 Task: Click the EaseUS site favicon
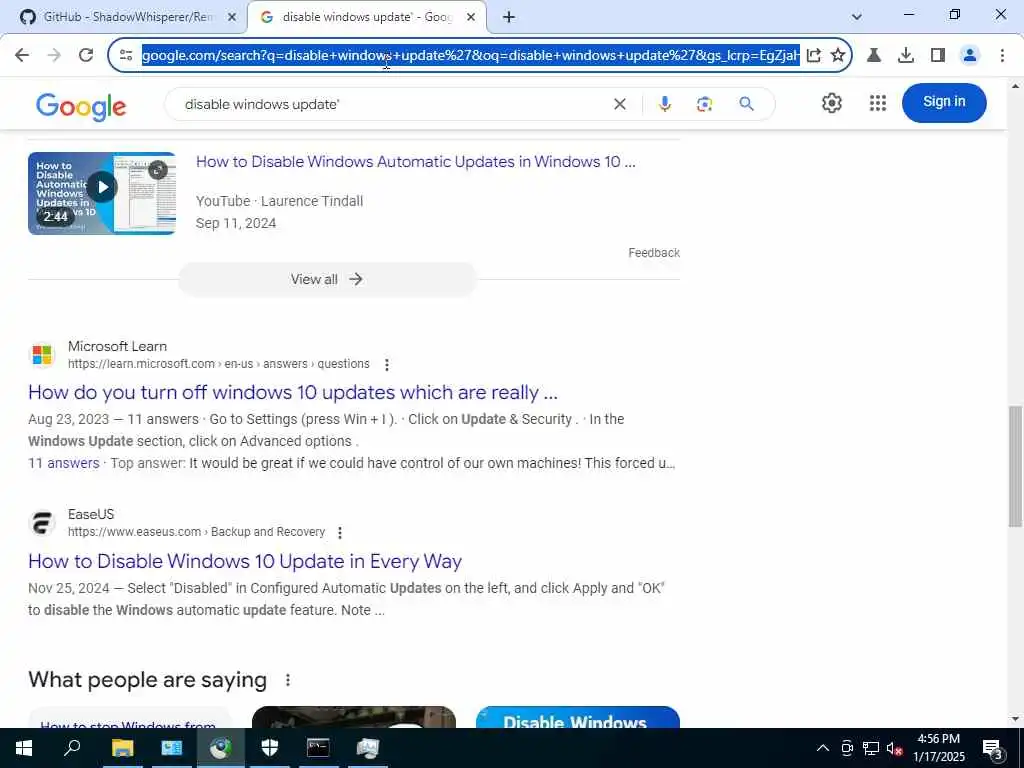42,523
